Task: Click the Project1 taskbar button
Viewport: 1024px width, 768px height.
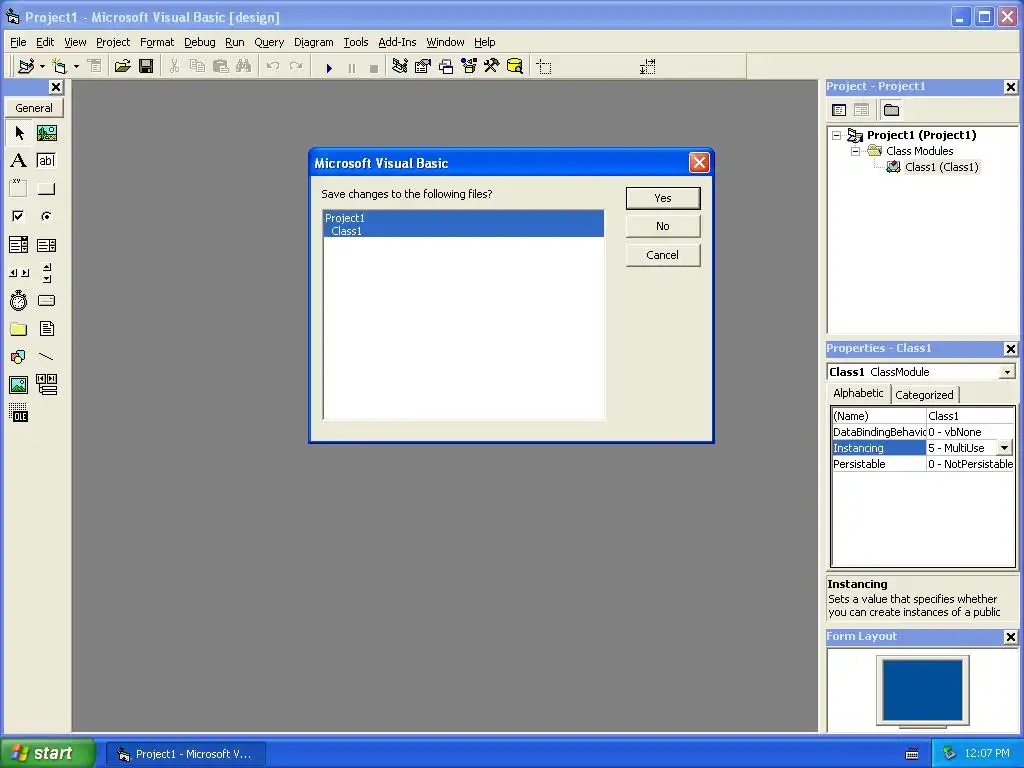Action: pos(185,754)
